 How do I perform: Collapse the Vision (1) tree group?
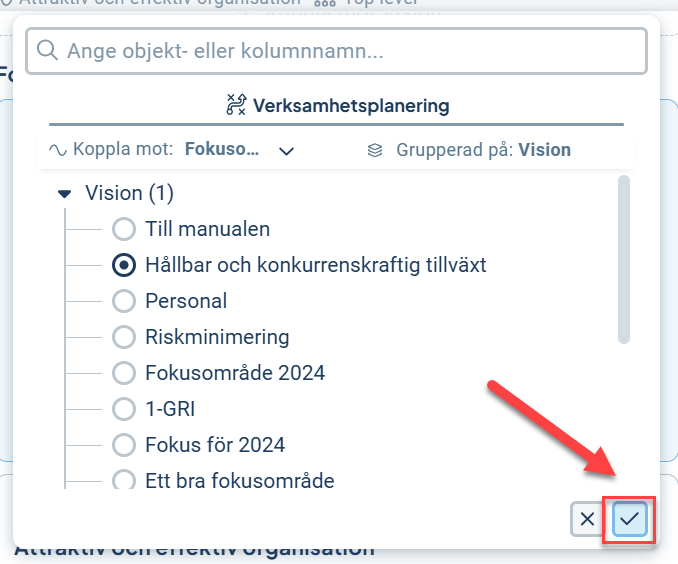(65, 193)
